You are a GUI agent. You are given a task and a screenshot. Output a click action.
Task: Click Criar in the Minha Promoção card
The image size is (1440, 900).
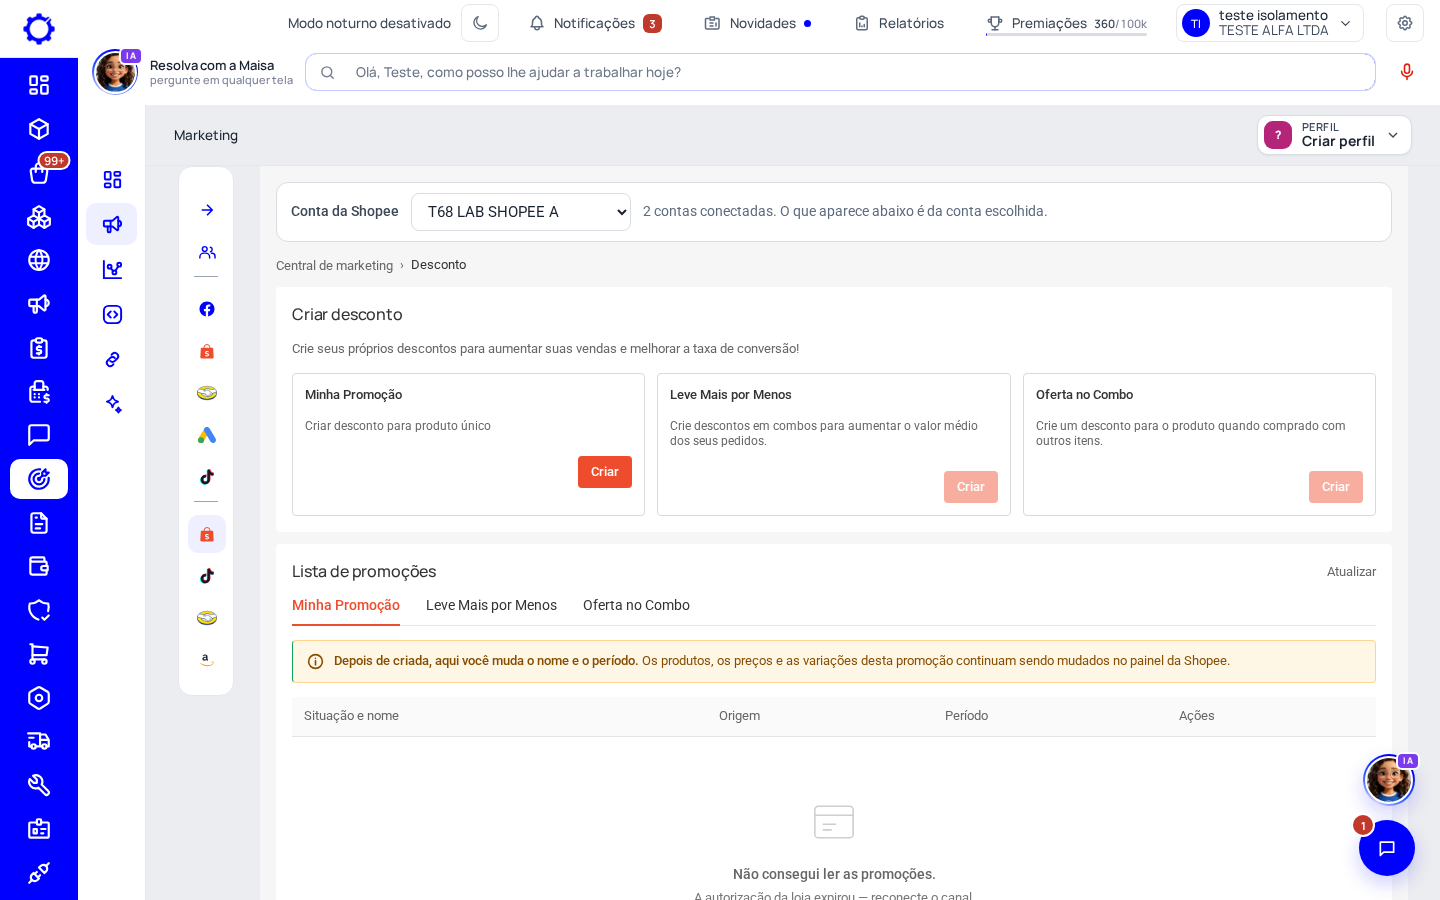(x=605, y=472)
